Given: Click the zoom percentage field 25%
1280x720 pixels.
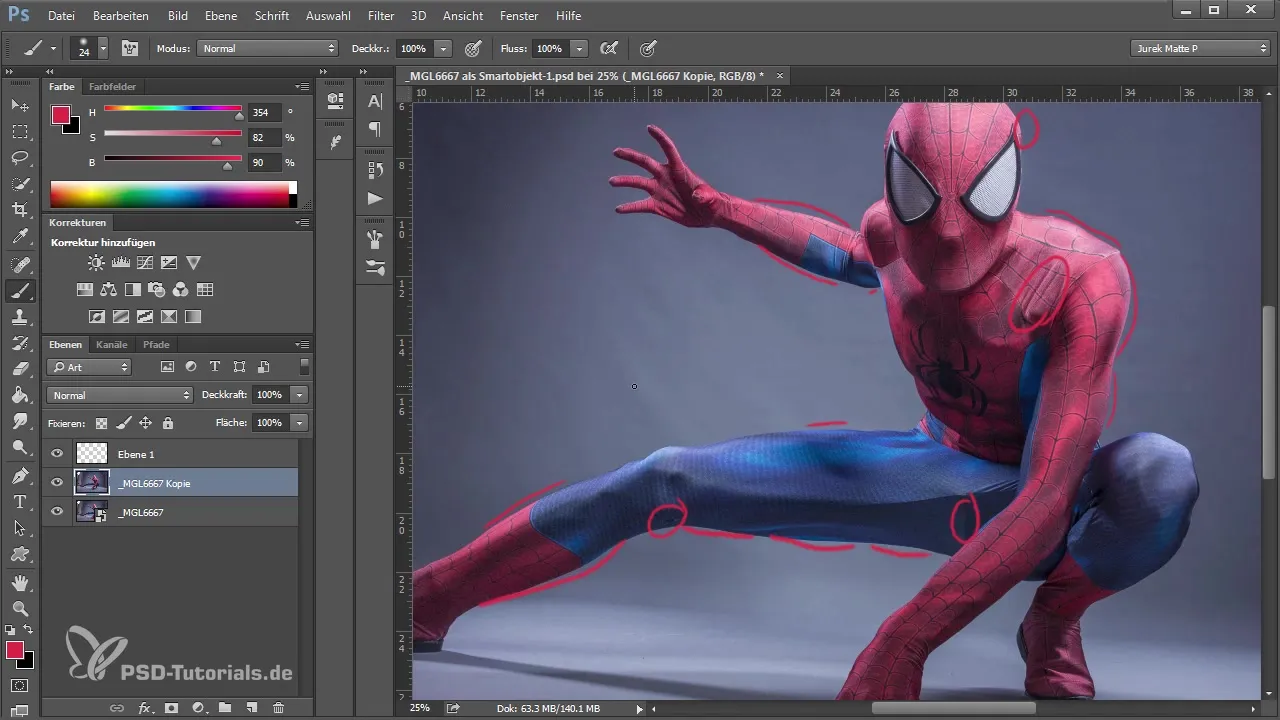Looking at the screenshot, I should pos(419,708).
